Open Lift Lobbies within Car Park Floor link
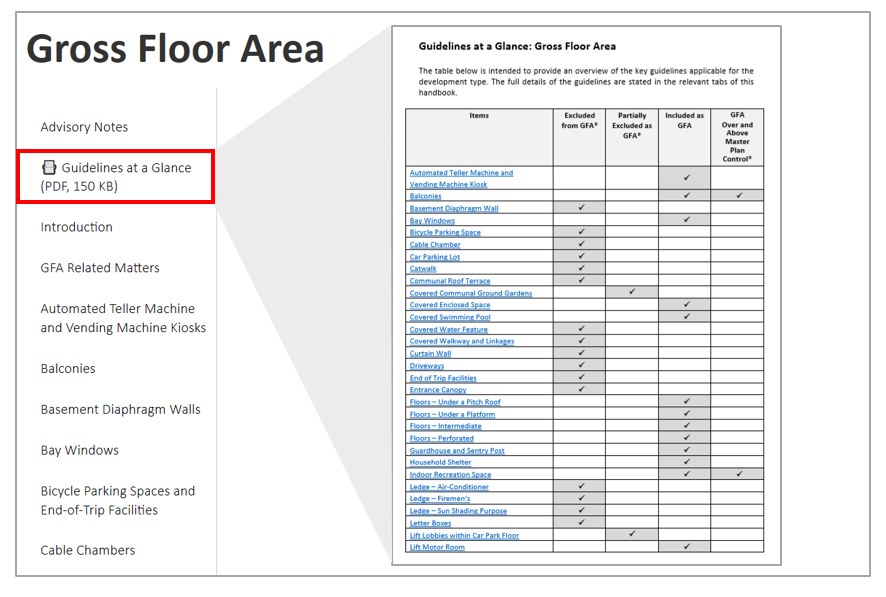Screen dimensions: 886x597 (x=464, y=535)
